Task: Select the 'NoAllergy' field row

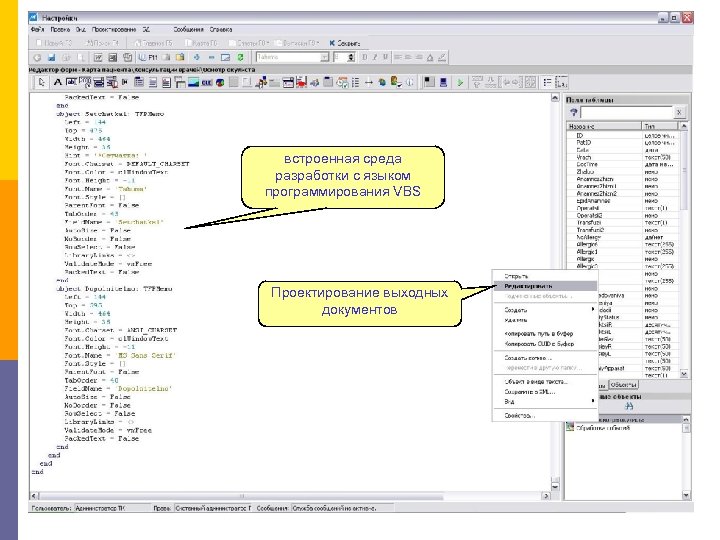Action: (623, 237)
